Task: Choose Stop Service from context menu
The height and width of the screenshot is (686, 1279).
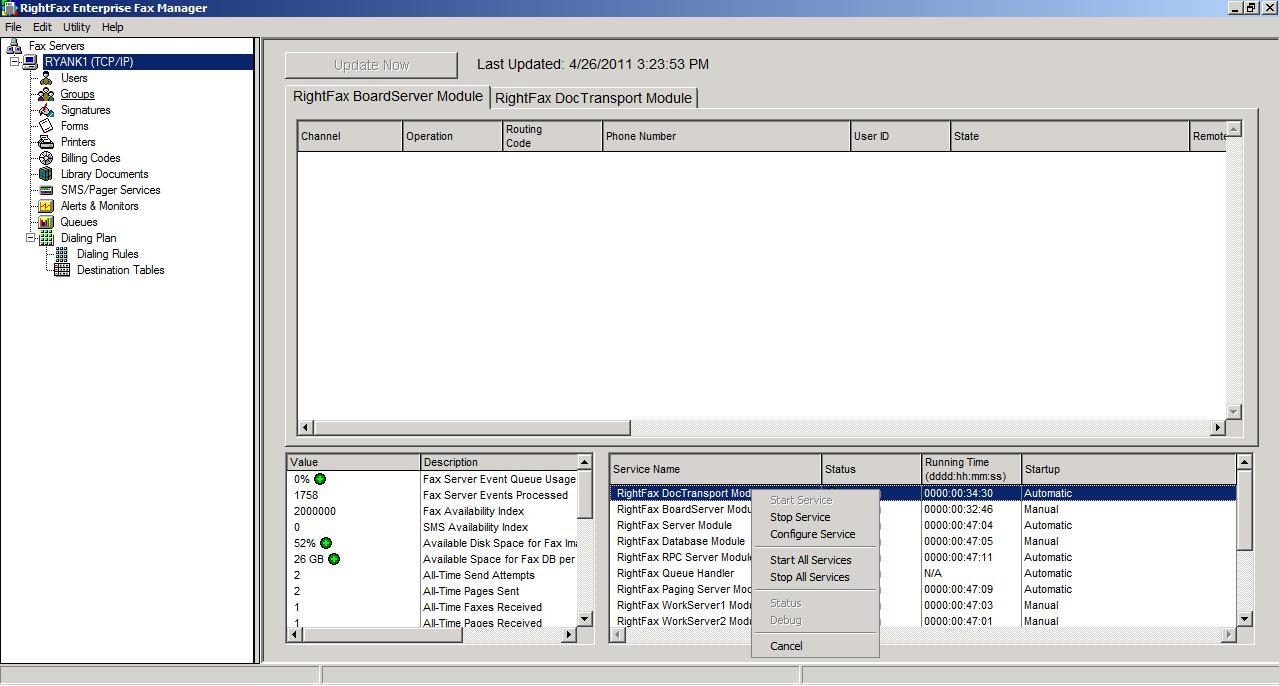Action: coord(800,517)
